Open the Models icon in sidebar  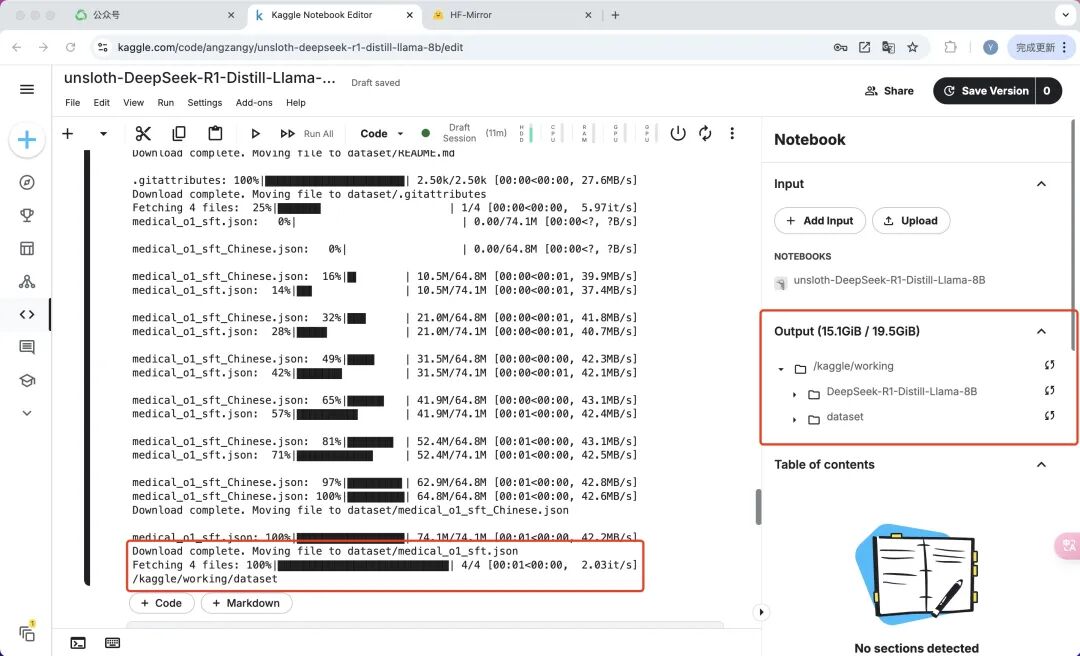click(x=27, y=281)
